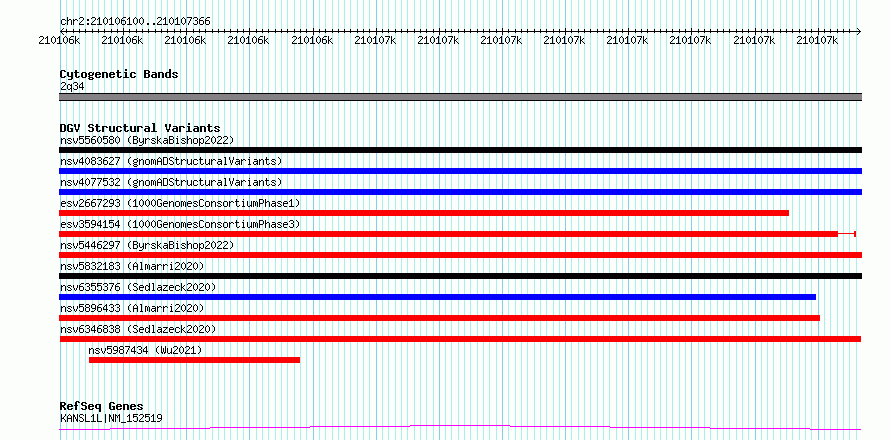Viewport: 890px width, 440px height.
Task: Click esv3594154 (1000GenomesConsortiumPhase3) label
Action: [180, 224]
